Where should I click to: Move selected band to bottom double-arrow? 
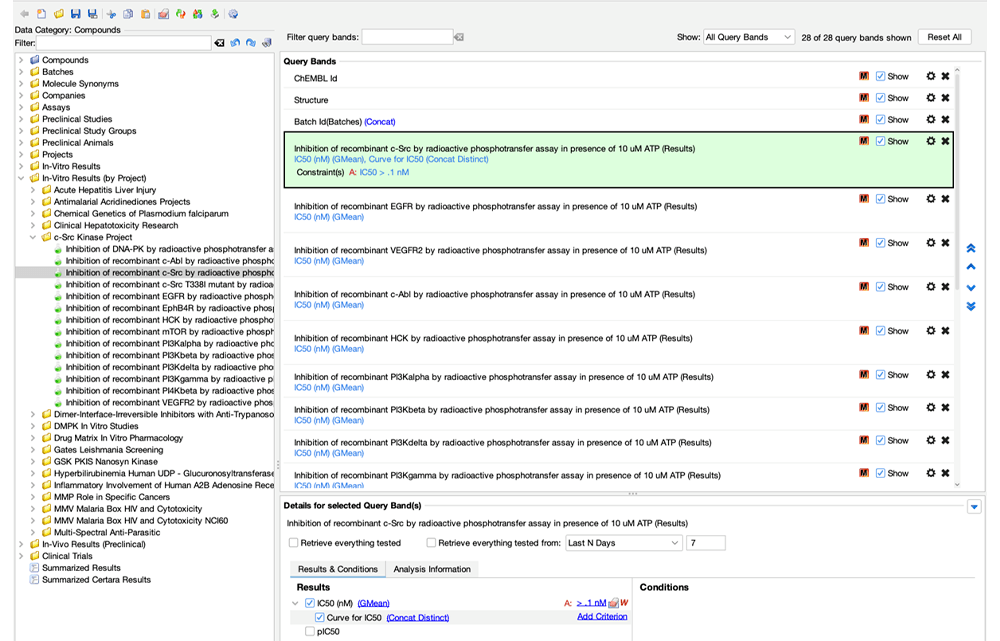(x=971, y=306)
